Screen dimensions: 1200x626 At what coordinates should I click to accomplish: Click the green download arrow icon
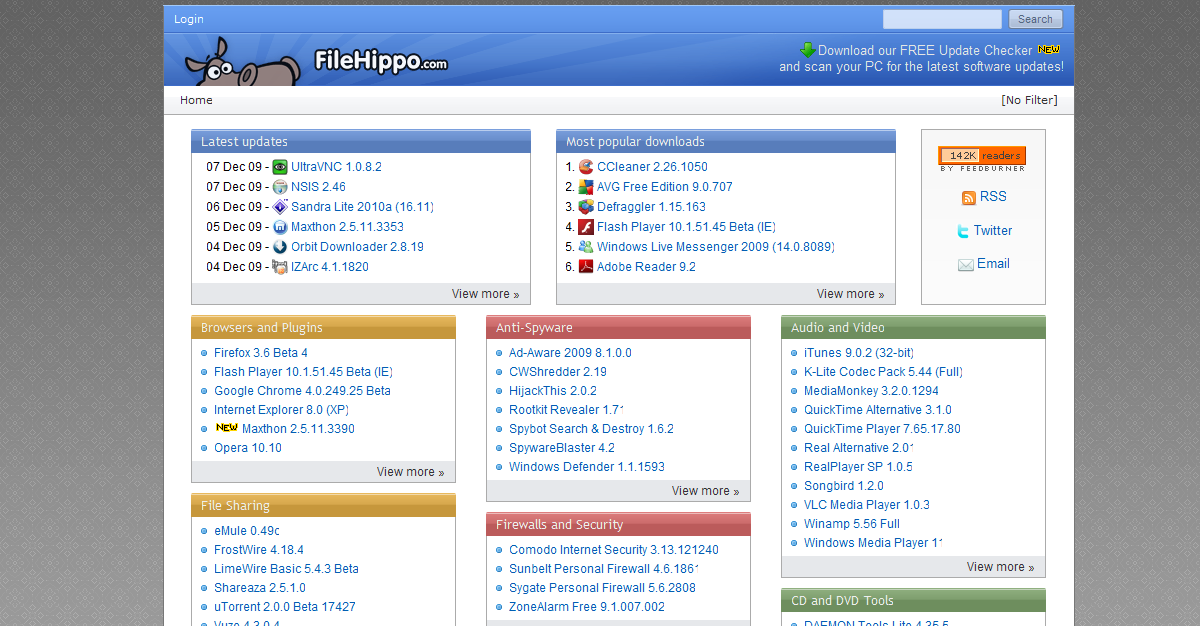pos(807,50)
